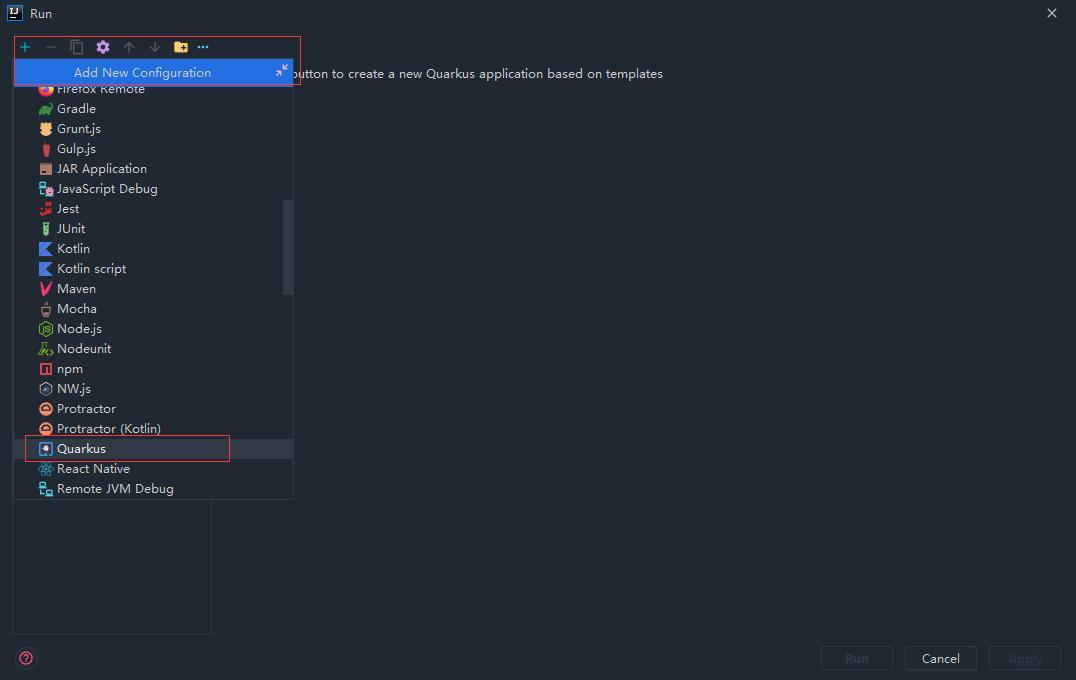Choose Mocha from the configuration list
This screenshot has height=680, width=1076.
[x=154, y=309]
